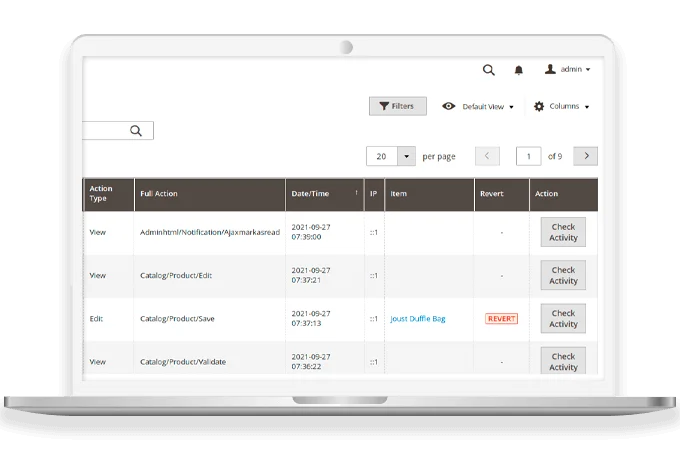Sort by Date/Time column header

324,194
